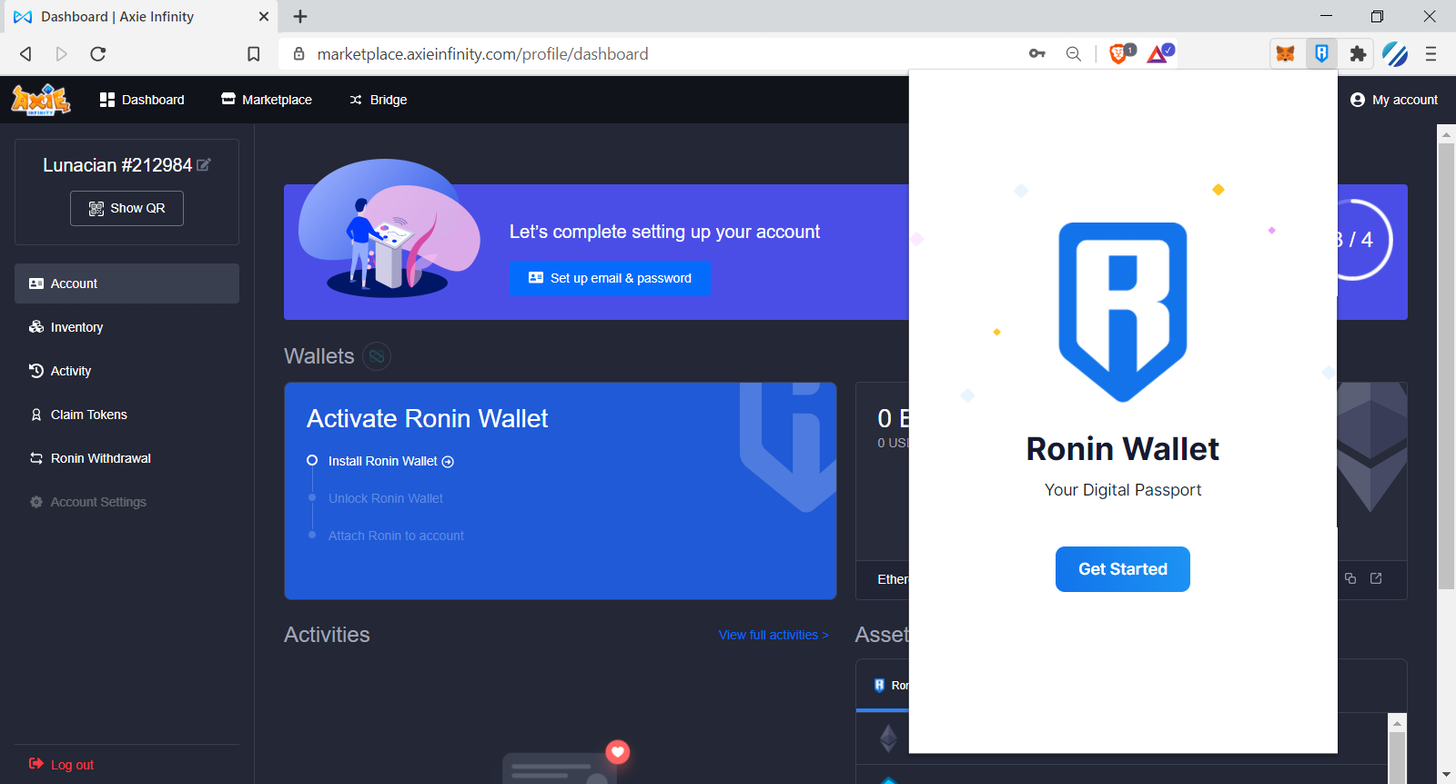
Task: Open the browser hamburger menu
Action: click(1431, 54)
